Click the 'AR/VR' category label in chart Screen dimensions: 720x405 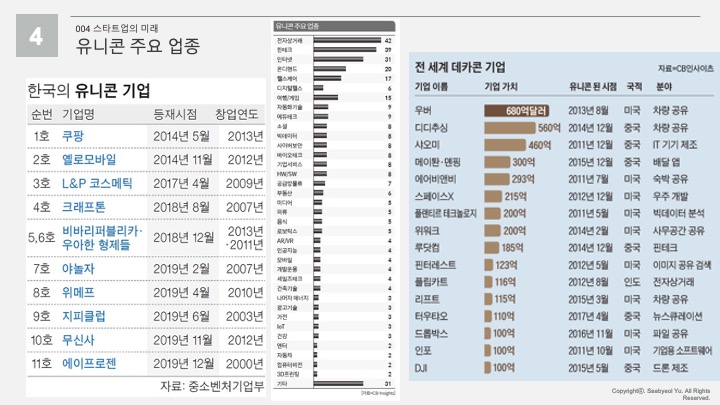(285, 241)
